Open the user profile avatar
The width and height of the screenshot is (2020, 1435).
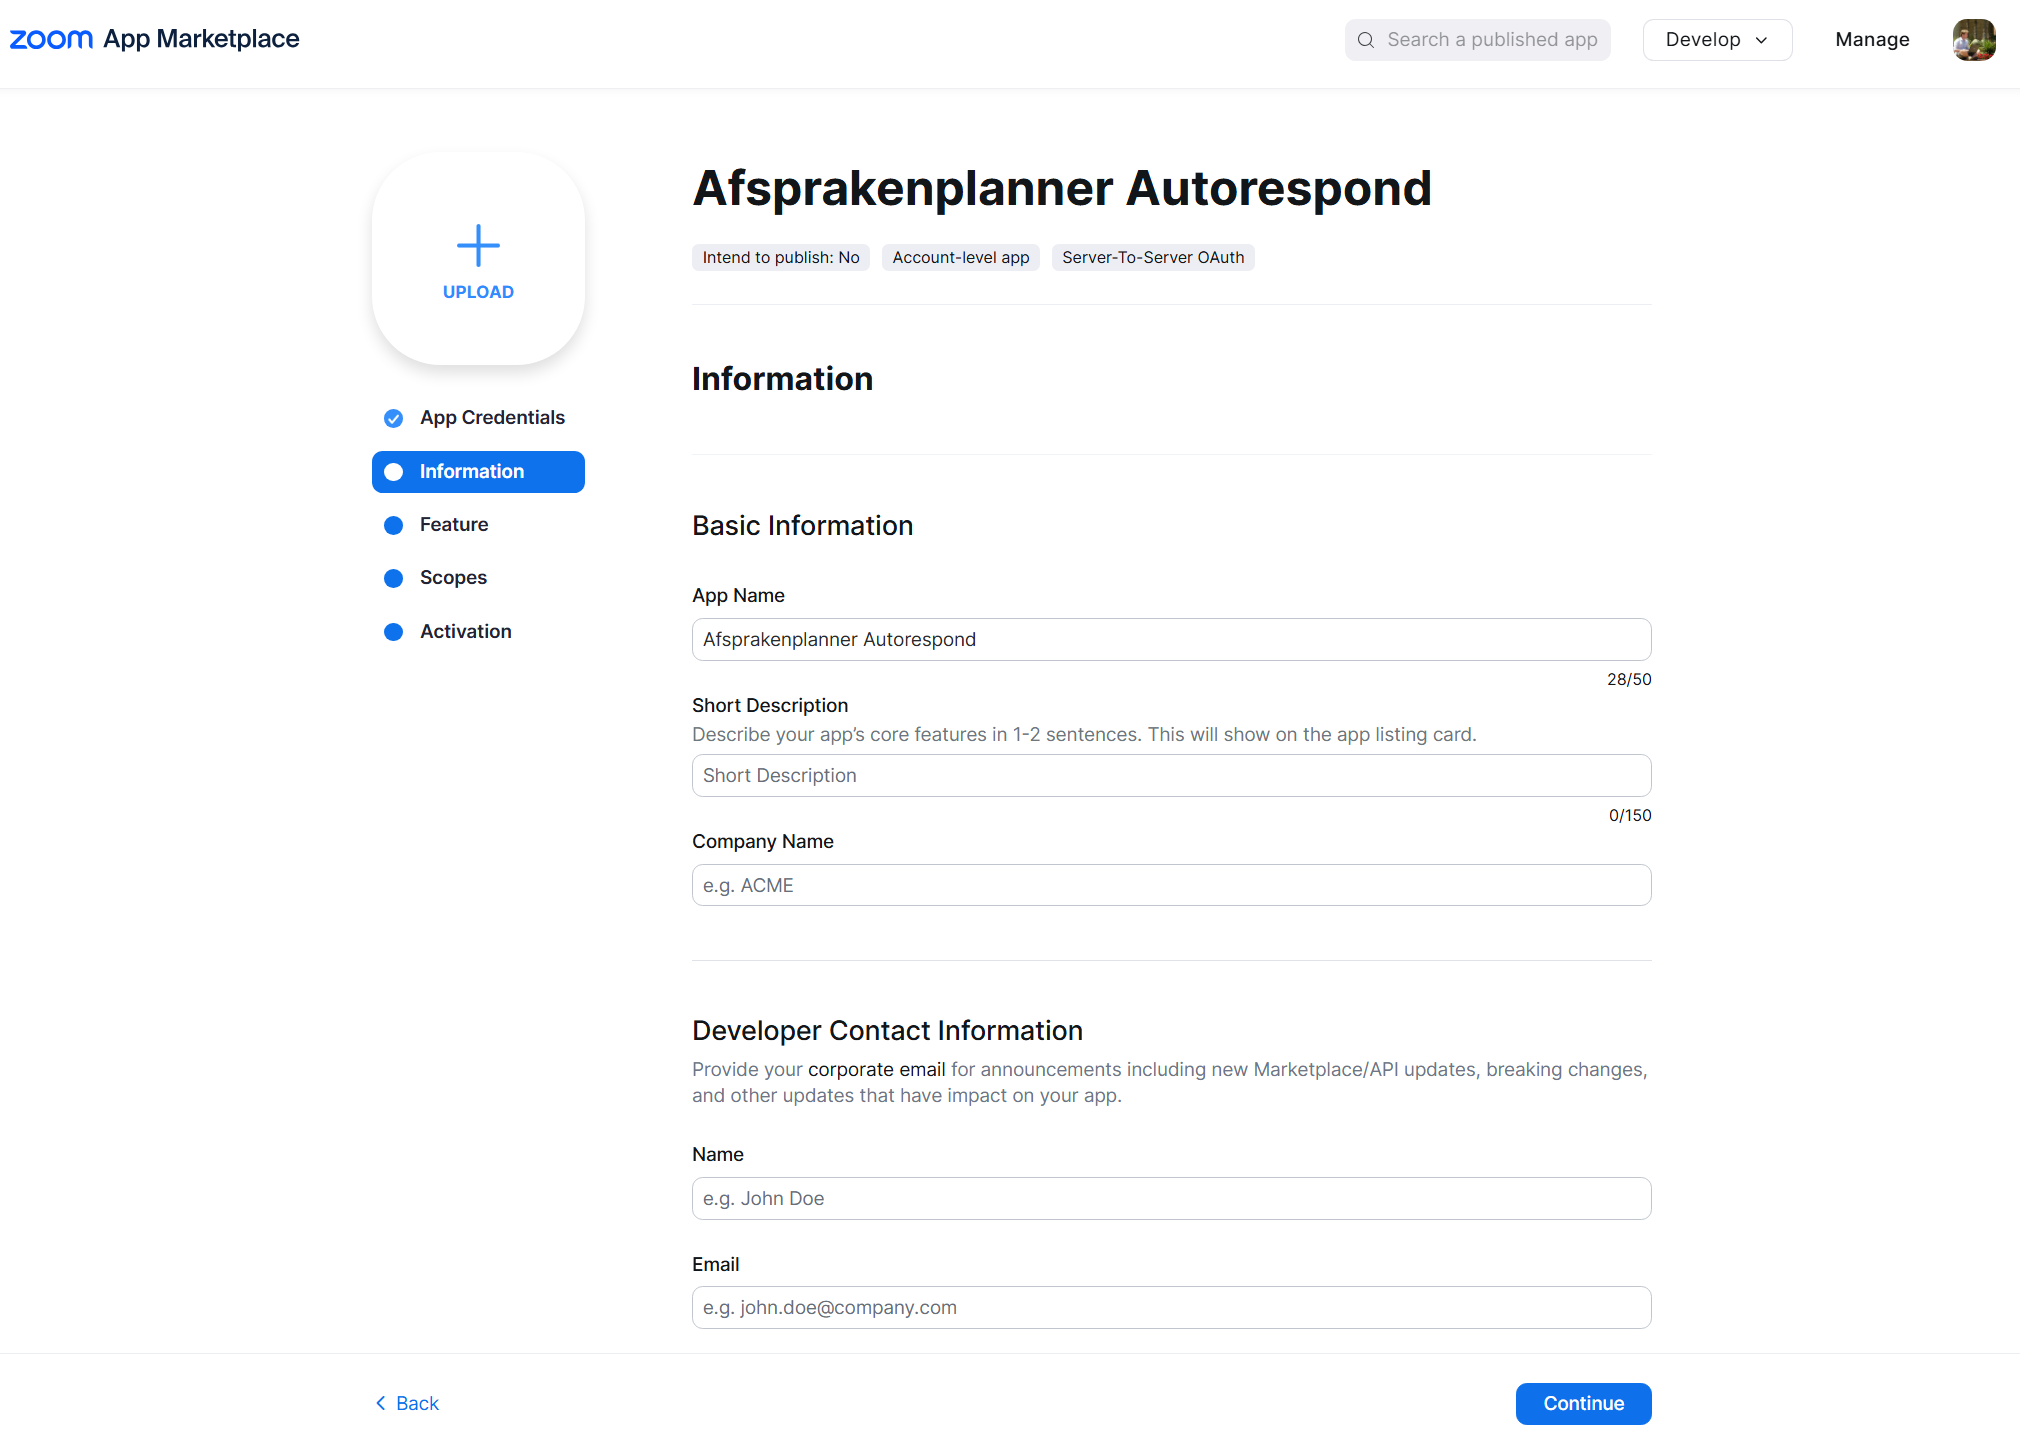tap(1974, 40)
